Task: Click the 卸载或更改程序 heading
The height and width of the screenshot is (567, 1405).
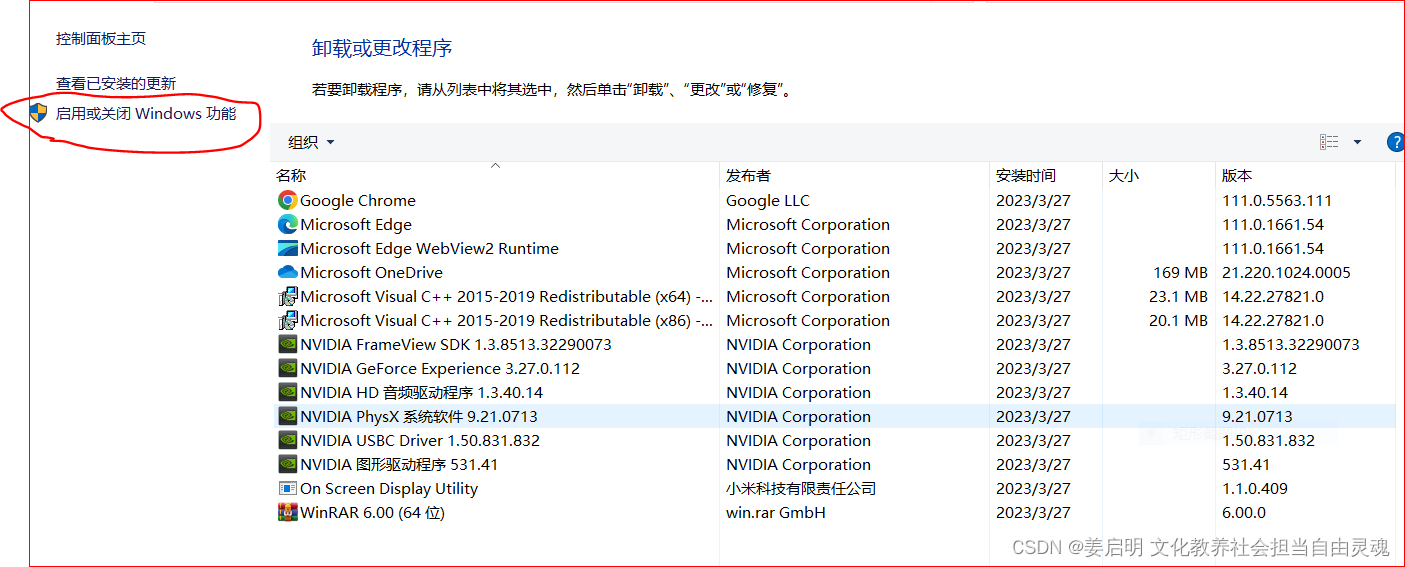Action: click(382, 47)
